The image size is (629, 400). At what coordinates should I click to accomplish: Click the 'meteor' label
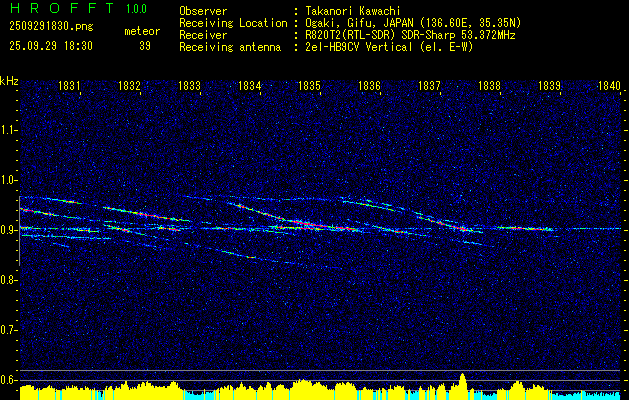pyautogui.click(x=142, y=32)
